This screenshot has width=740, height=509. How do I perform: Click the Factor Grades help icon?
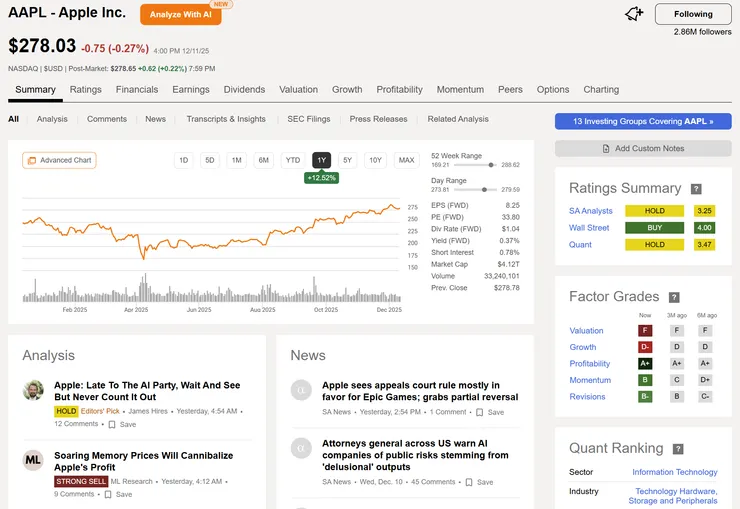tap(674, 297)
